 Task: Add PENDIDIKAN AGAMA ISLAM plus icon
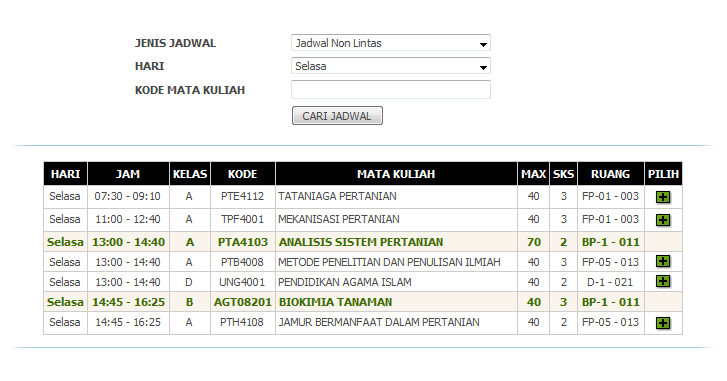coord(663,281)
